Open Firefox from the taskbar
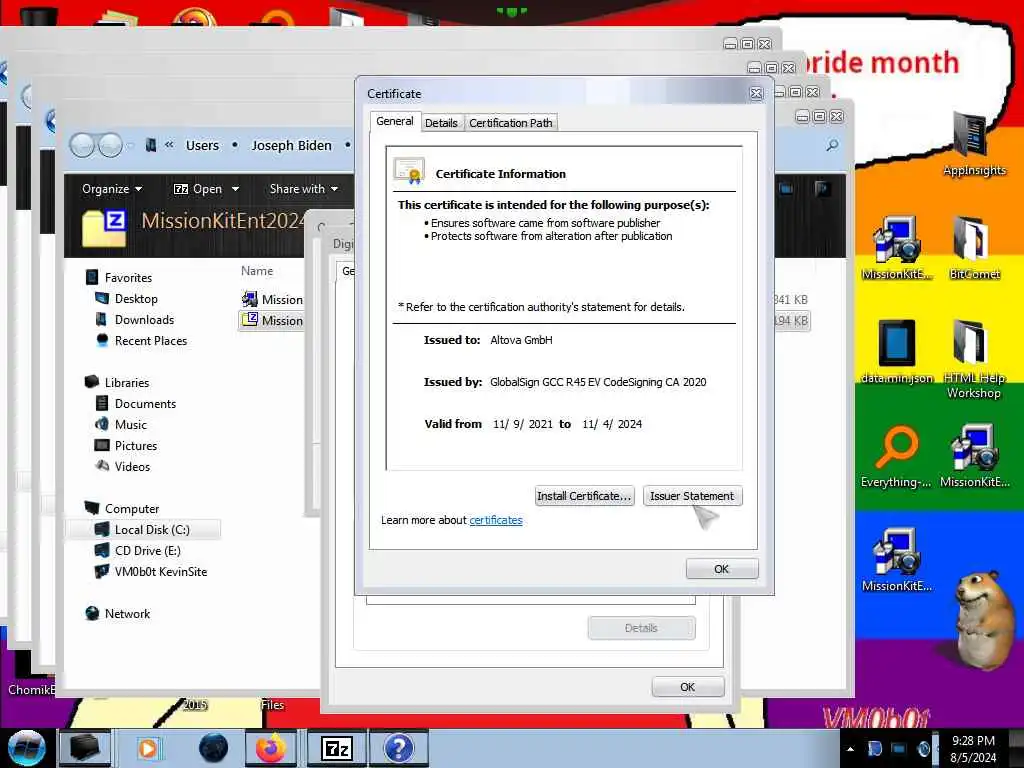Screen dimensions: 1024x768 tap(271, 748)
